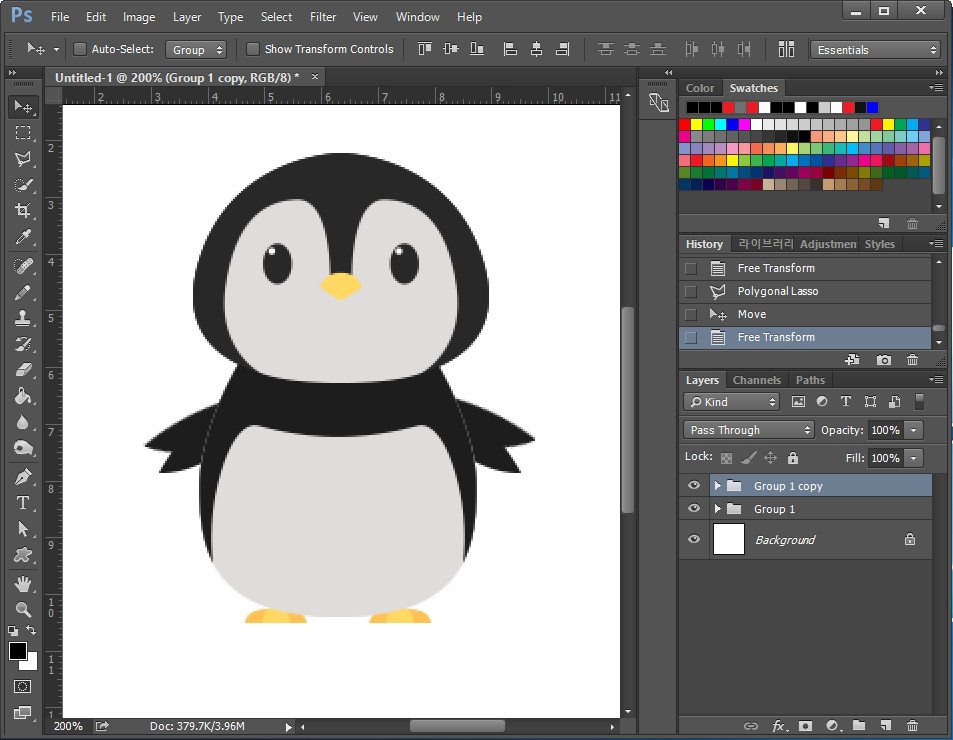Screen dimensions: 953x740
Task: Open Pass Through blend mode dropdown
Action: (x=748, y=430)
